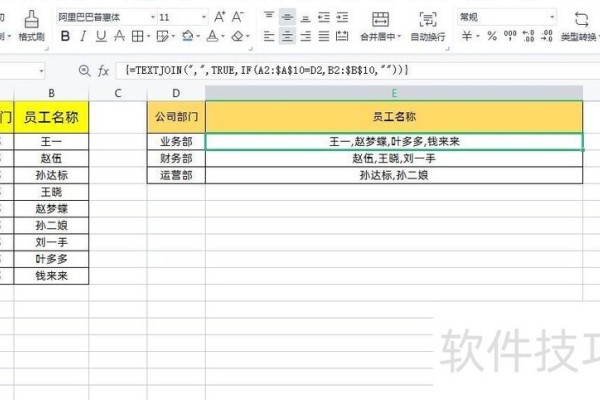600x400 pixels.
Task: Click the decrease indent icon
Action: coord(324,17)
